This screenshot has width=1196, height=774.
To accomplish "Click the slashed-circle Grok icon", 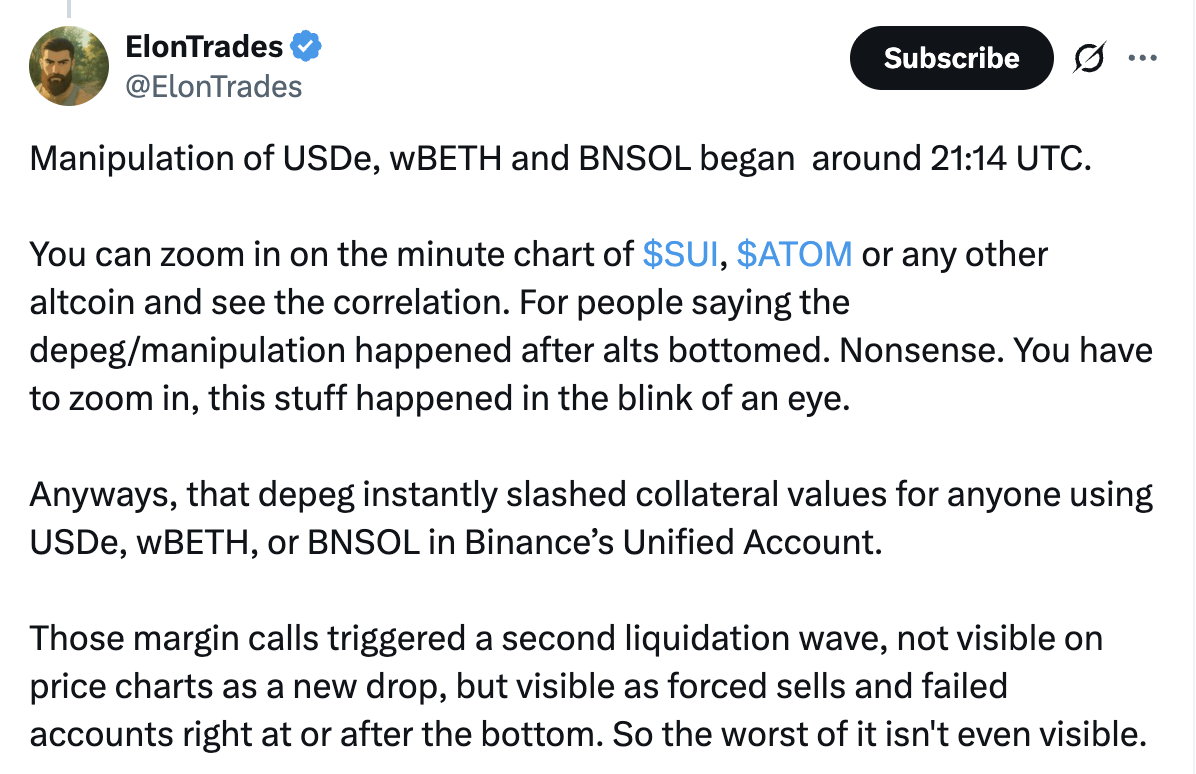I will tap(1089, 58).
